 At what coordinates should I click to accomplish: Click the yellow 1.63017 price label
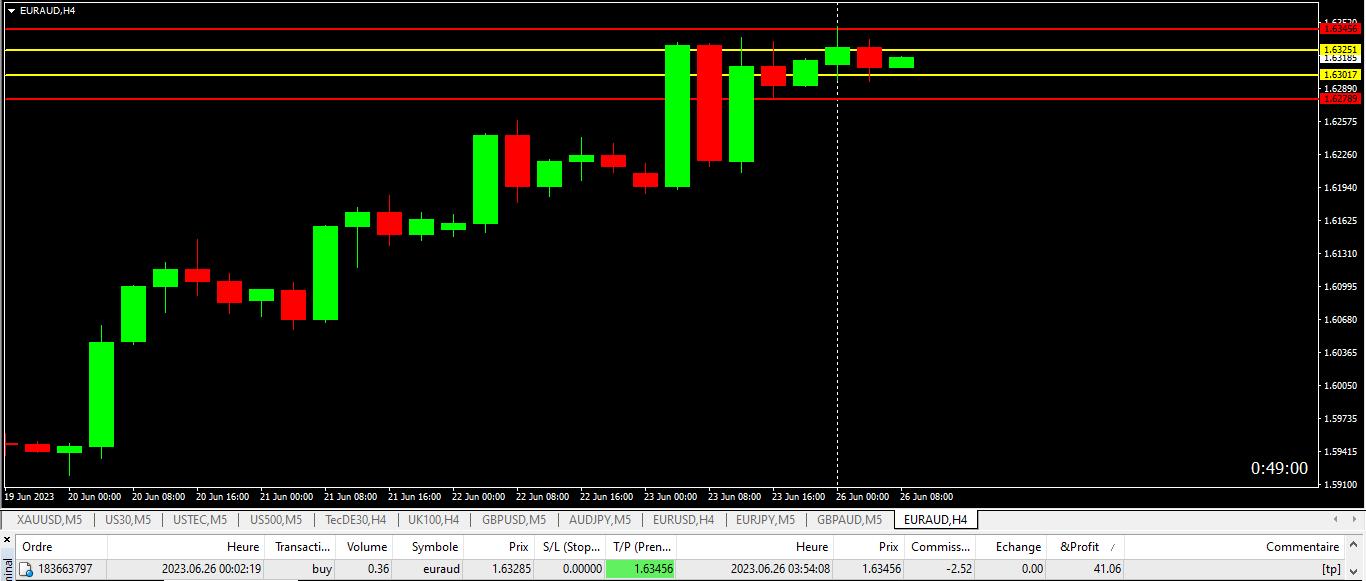[x=1340, y=75]
